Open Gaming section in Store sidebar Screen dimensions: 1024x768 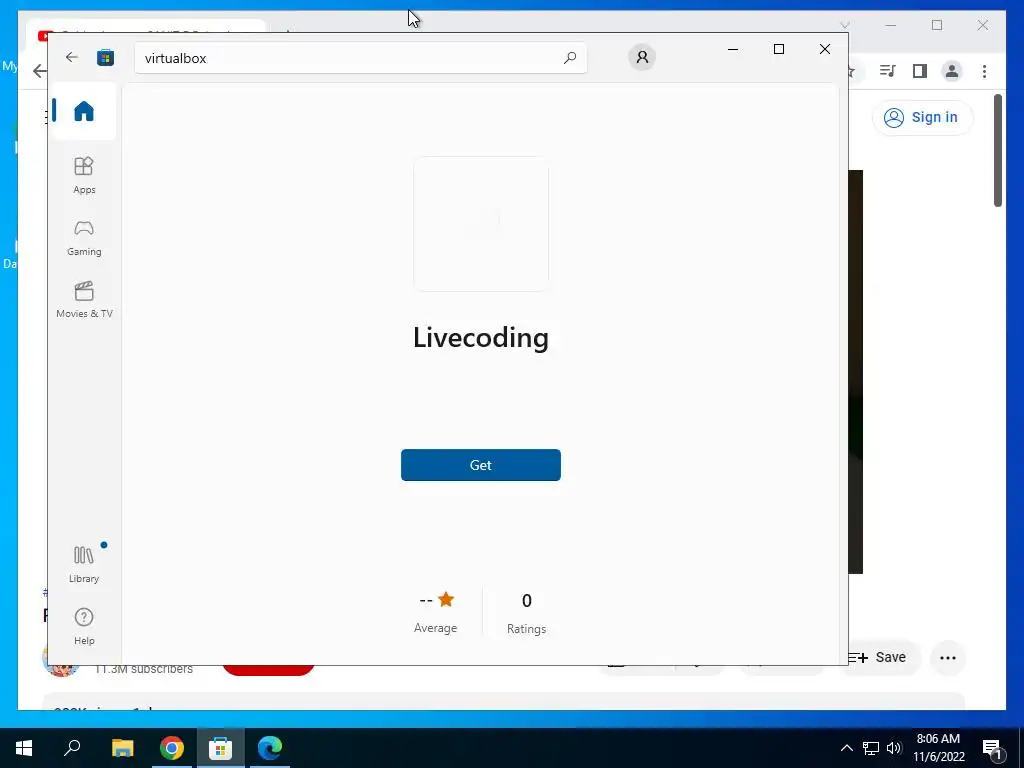84,238
